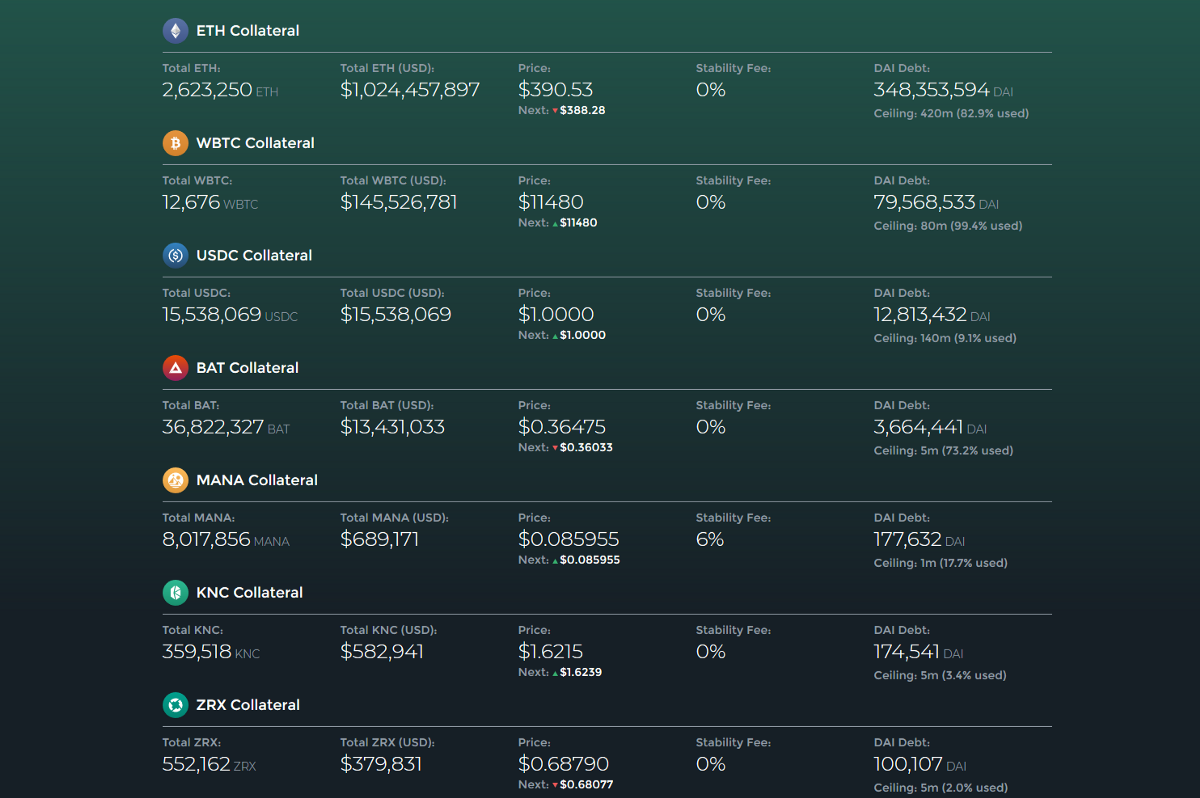Click ETH price $390.53
Image resolution: width=1200 pixels, height=798 pixels.
coord(555,90)
